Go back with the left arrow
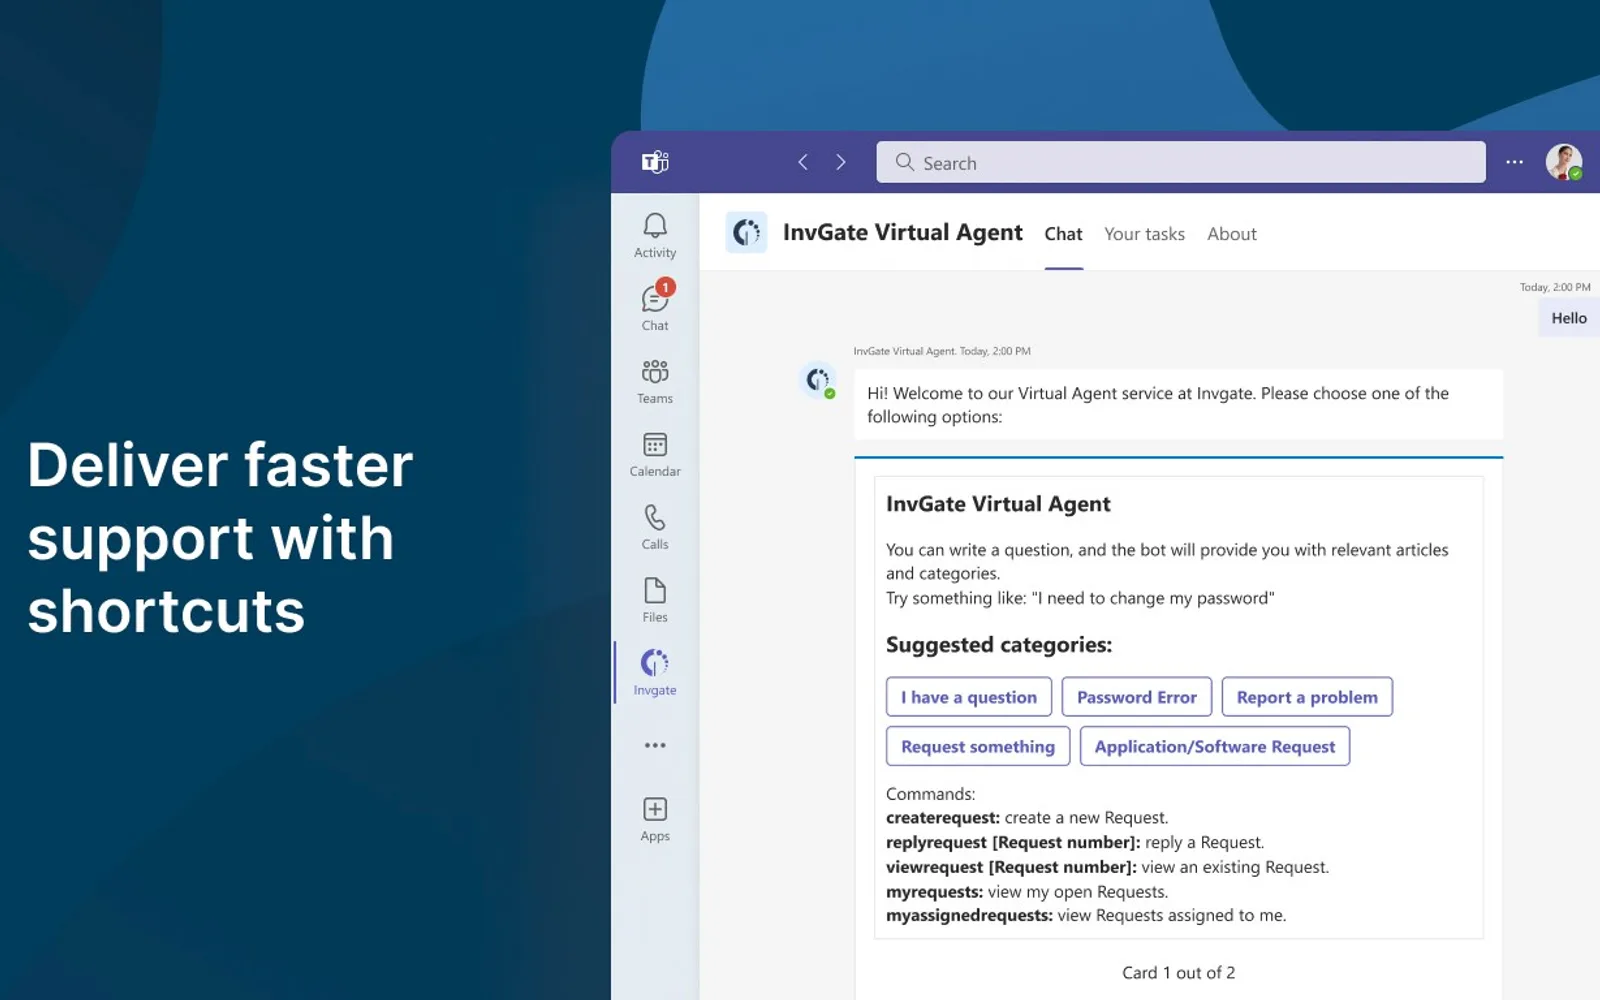The image size is (1600, 1000). (802, 162)
